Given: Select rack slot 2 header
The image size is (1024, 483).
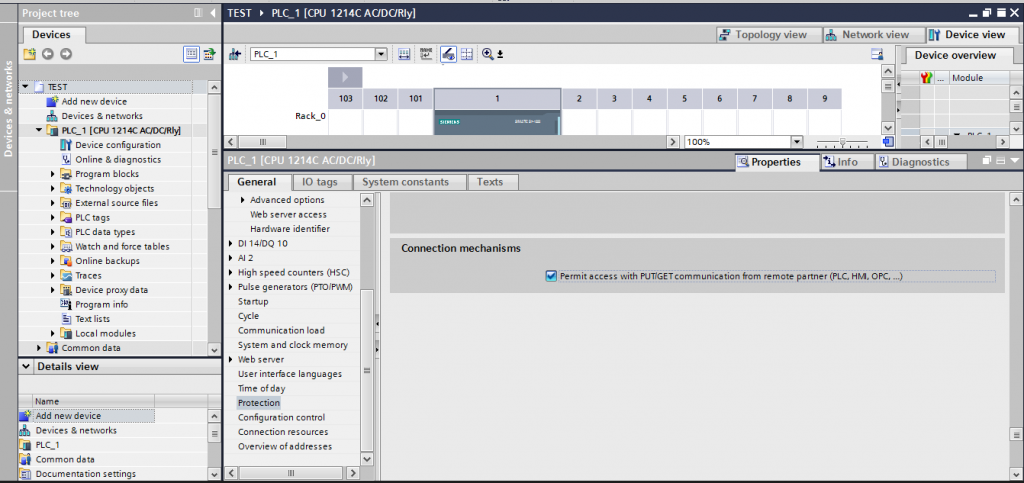Looking at the screenshot, I should click(x=579, y=99).
